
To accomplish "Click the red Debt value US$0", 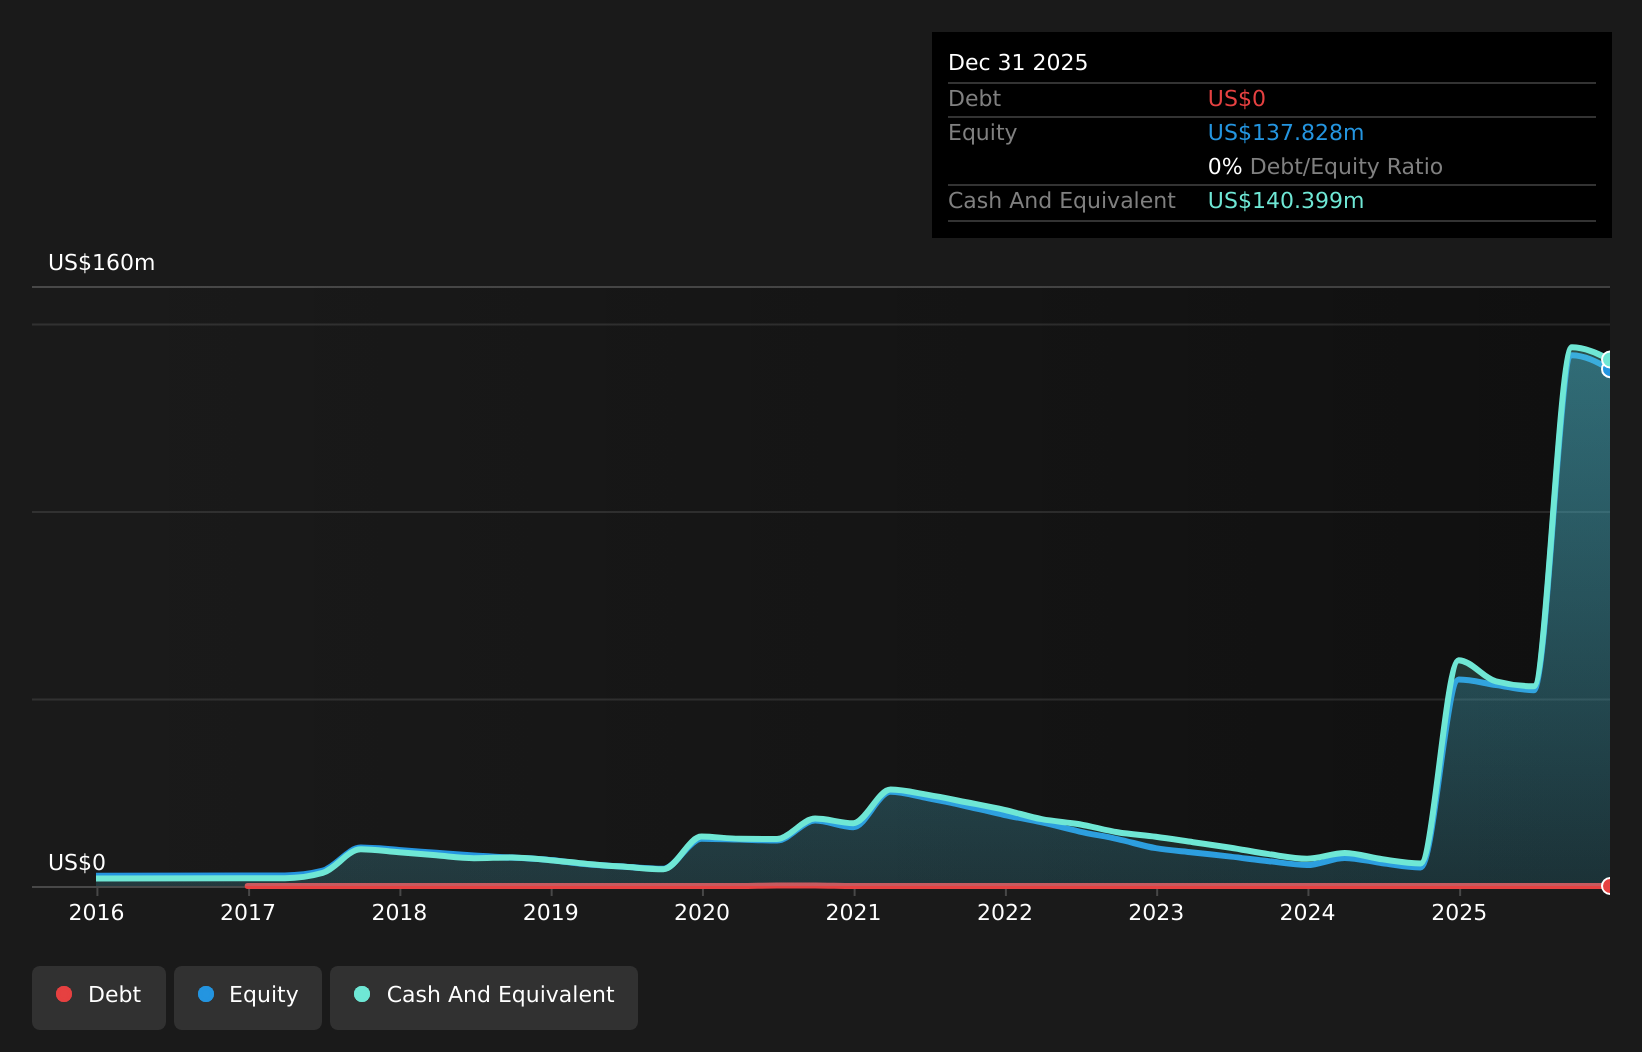I will coord(1237,99).
